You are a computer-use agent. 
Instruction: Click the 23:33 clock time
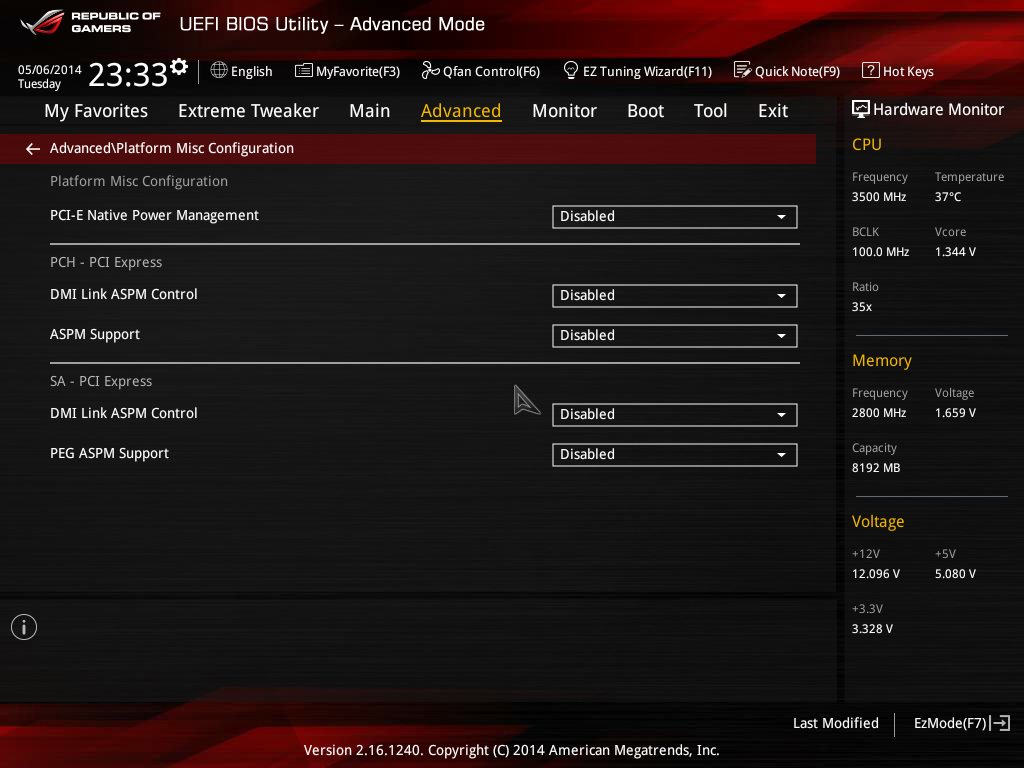[x=128, y=75]
